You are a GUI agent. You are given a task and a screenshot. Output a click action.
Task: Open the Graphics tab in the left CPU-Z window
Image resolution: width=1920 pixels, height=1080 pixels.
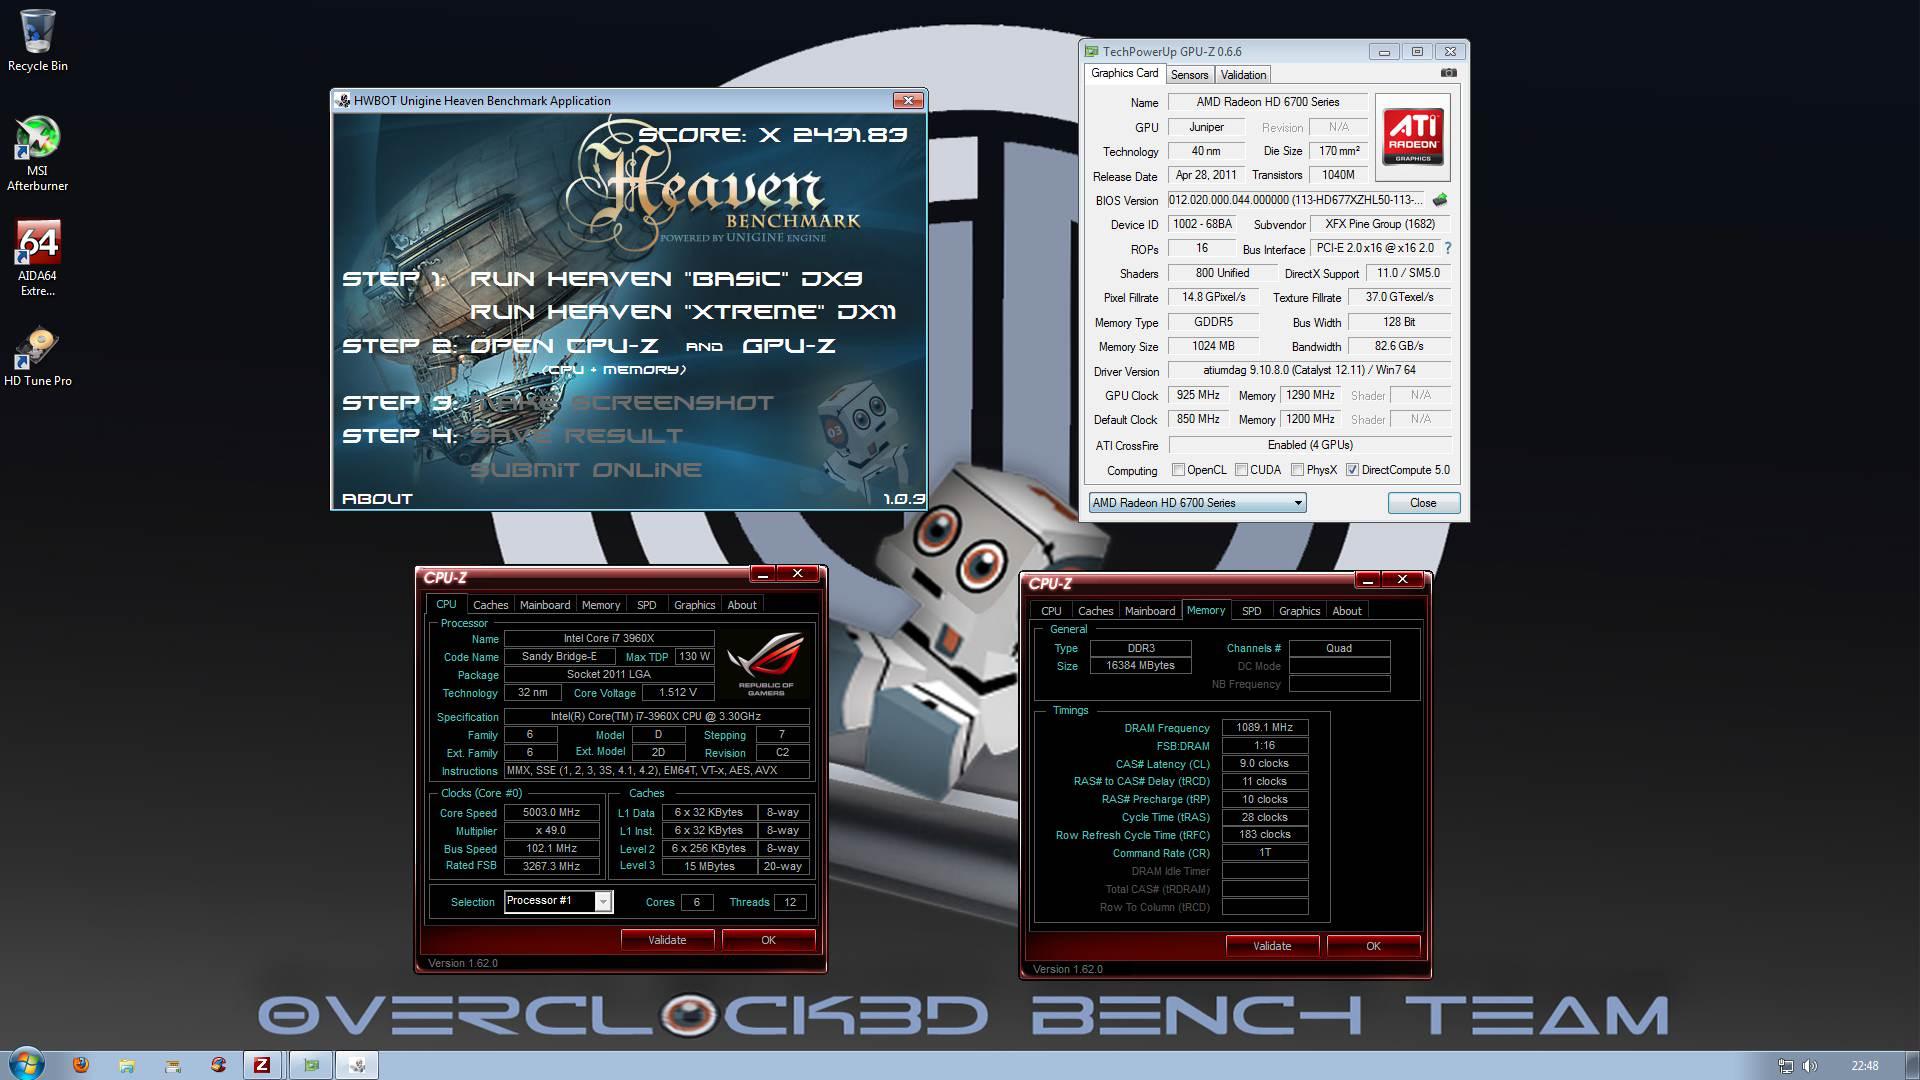pyautogui.click(x=694, y=605)
